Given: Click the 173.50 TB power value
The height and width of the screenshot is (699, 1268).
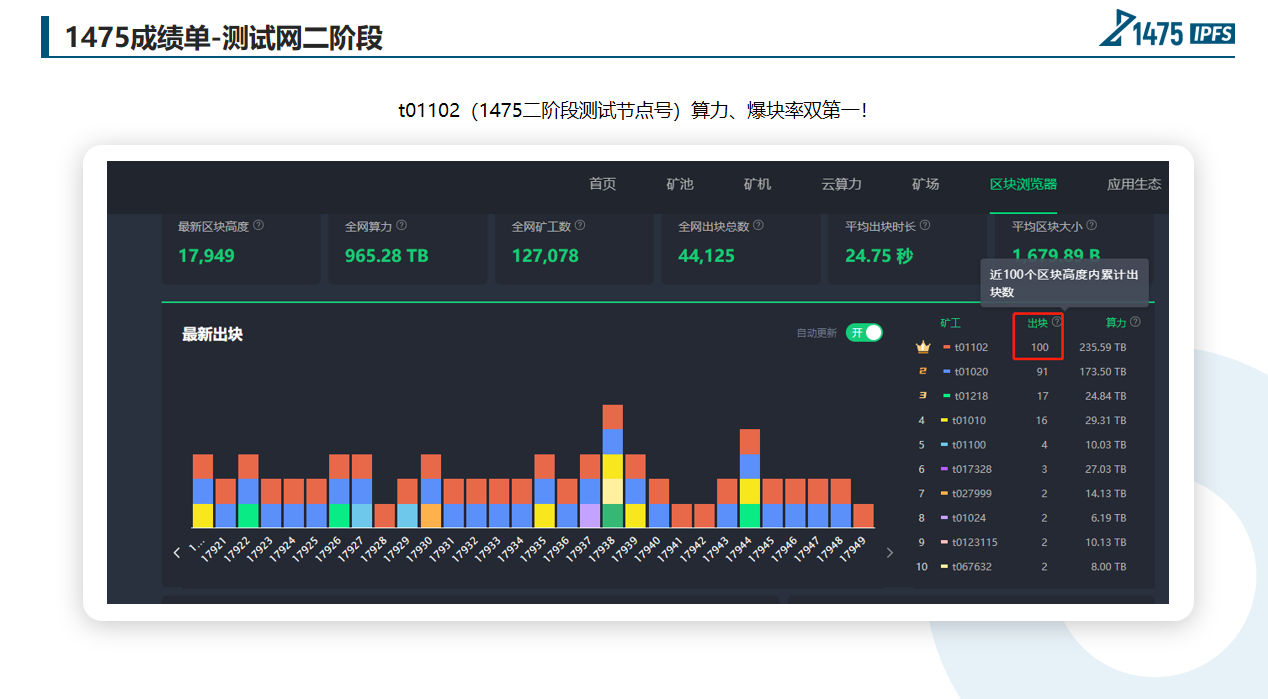Looking at the screenshot, I should pyautogui.click(x=1103, y=372).
